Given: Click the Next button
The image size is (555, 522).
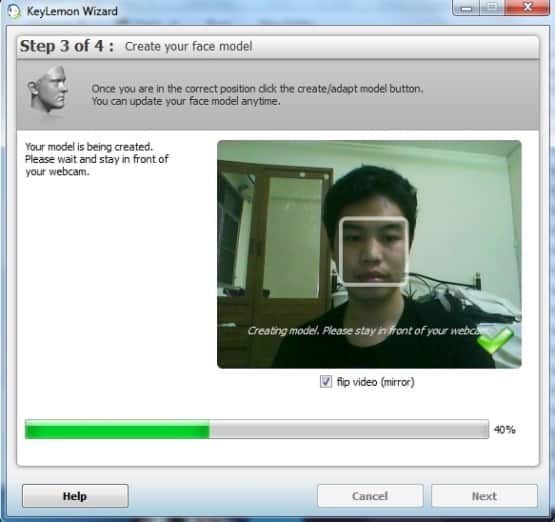Looking at the screenshot, I should [484, 496].
